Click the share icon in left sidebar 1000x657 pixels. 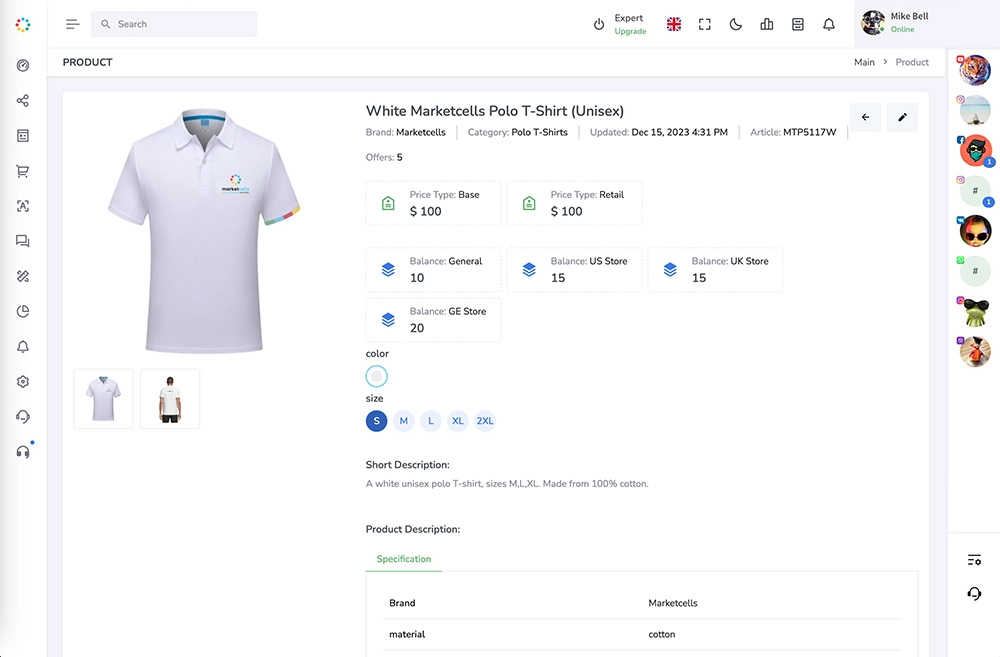[x=23, y=101]
